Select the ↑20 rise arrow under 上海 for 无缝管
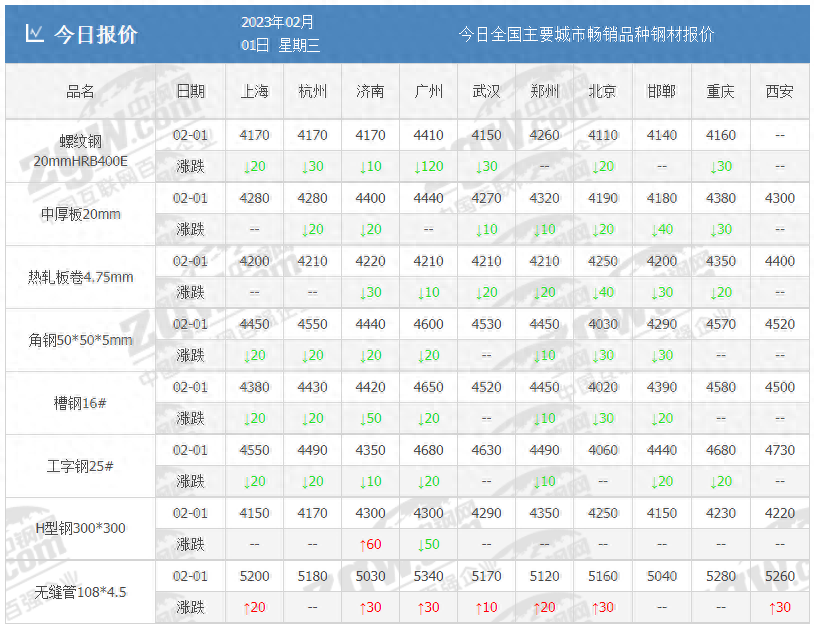Screen dimensions: 815x628 [254, 607]
